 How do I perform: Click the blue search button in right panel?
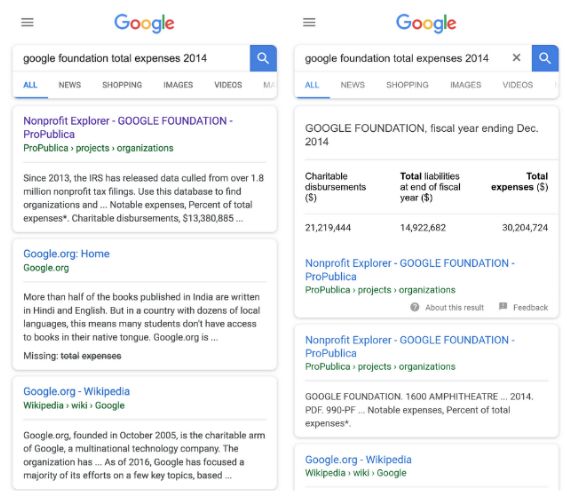coord(545,58)
